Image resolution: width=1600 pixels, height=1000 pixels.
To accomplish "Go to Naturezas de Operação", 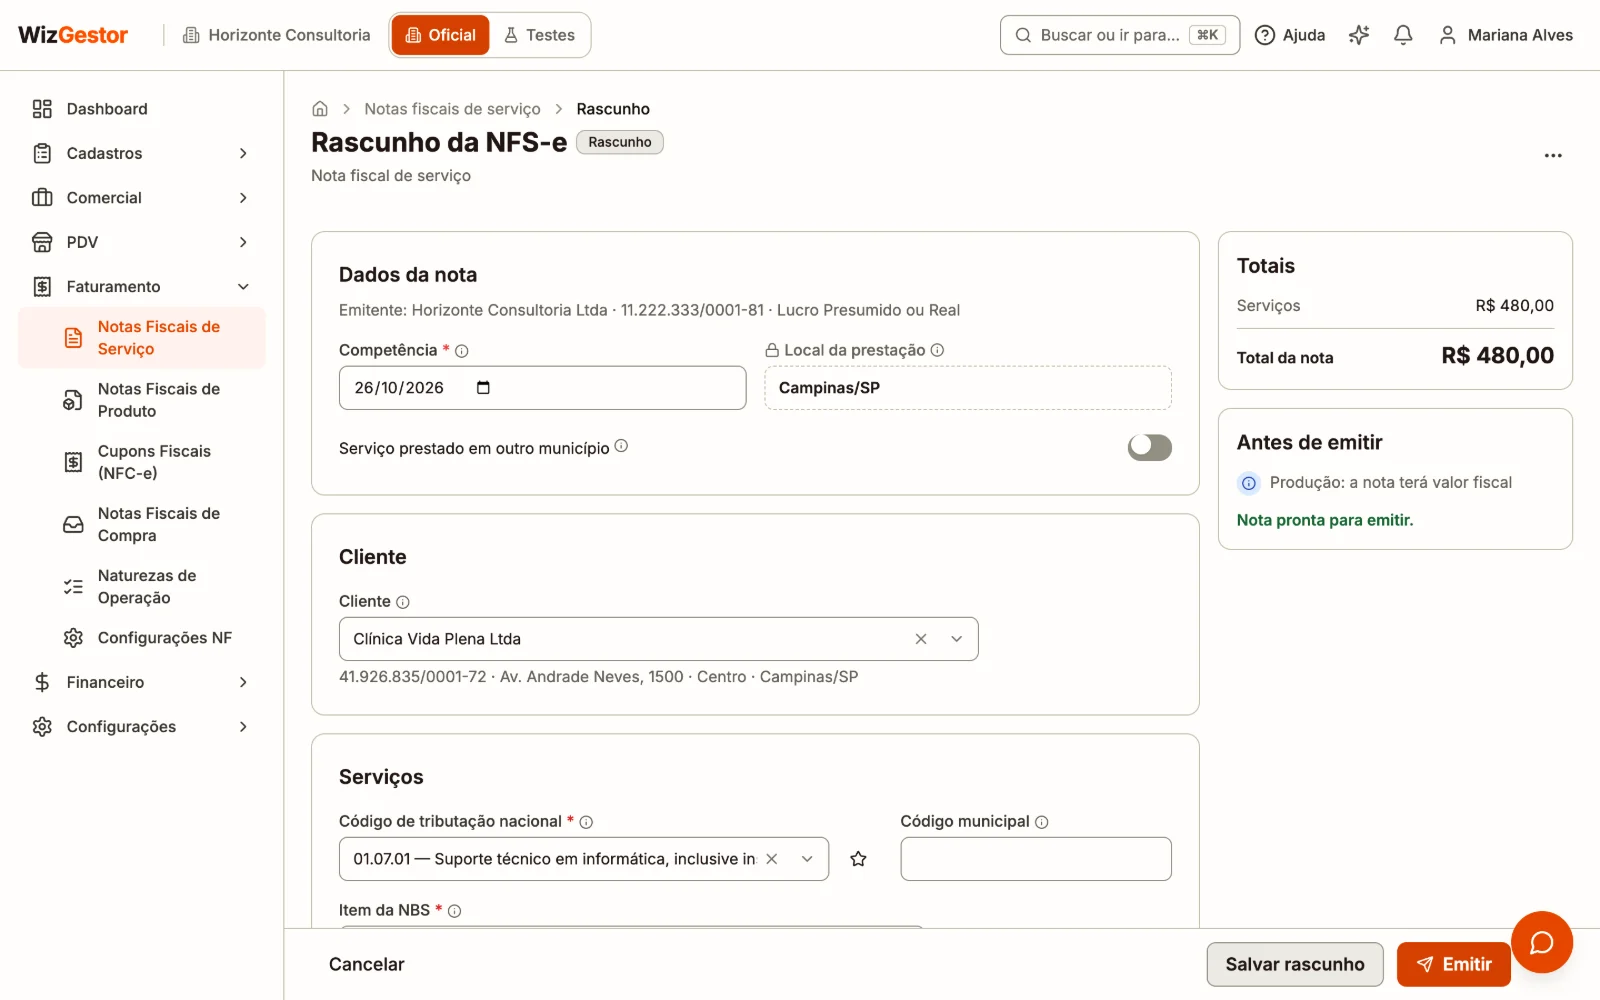I will 141,587.
